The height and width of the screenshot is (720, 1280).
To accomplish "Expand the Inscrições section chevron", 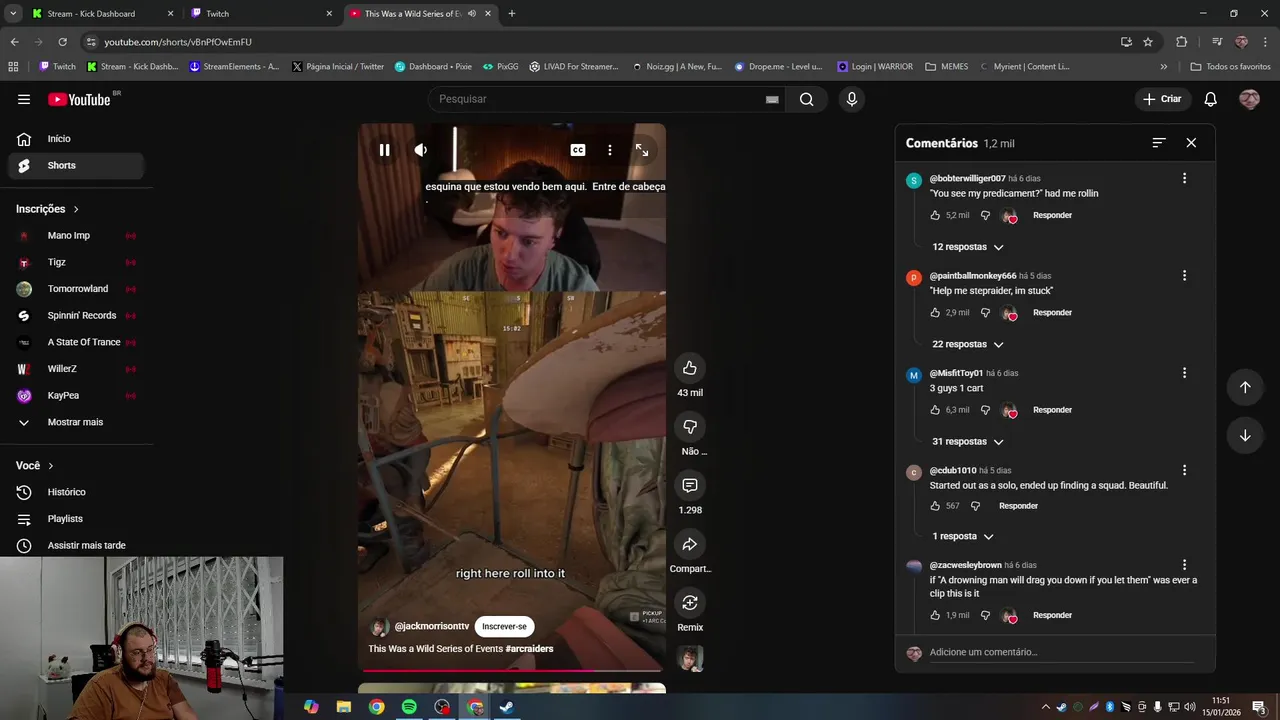I will point(76,209).
